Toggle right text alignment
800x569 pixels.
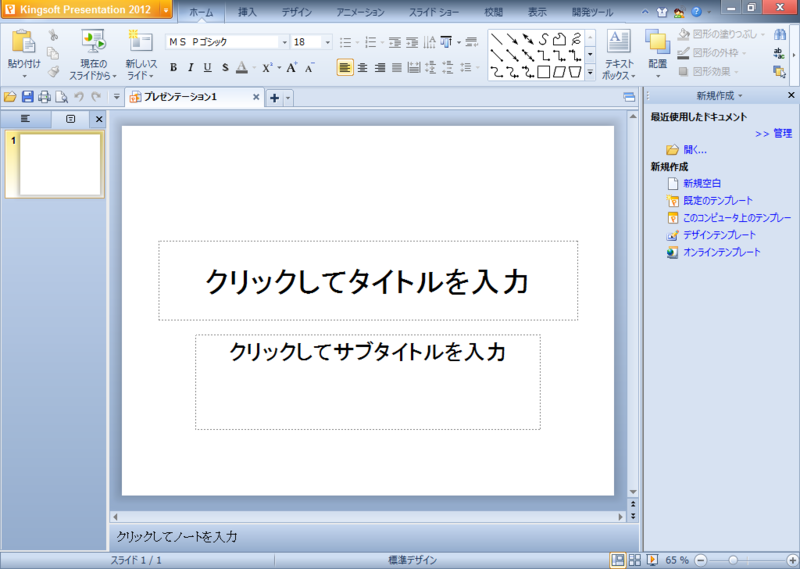380,67
